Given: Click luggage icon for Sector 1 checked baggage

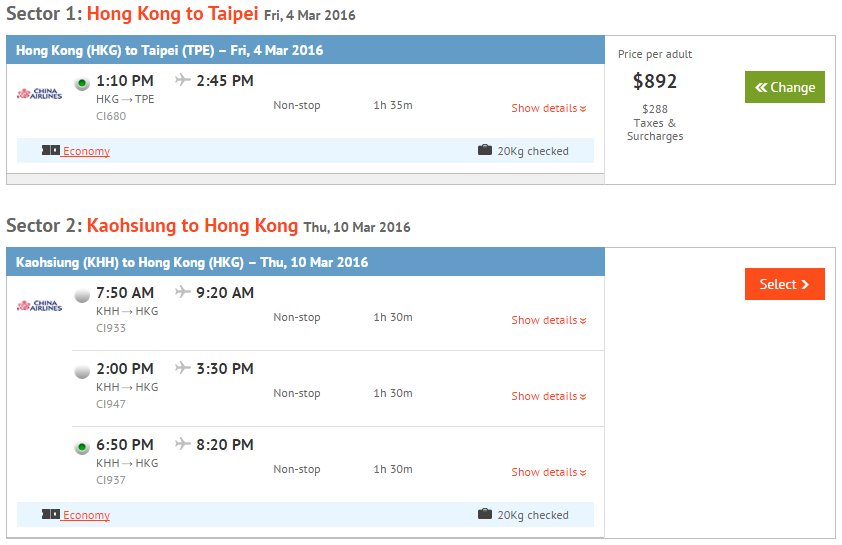Looking at the screenshot, I should tap(485, 150).
